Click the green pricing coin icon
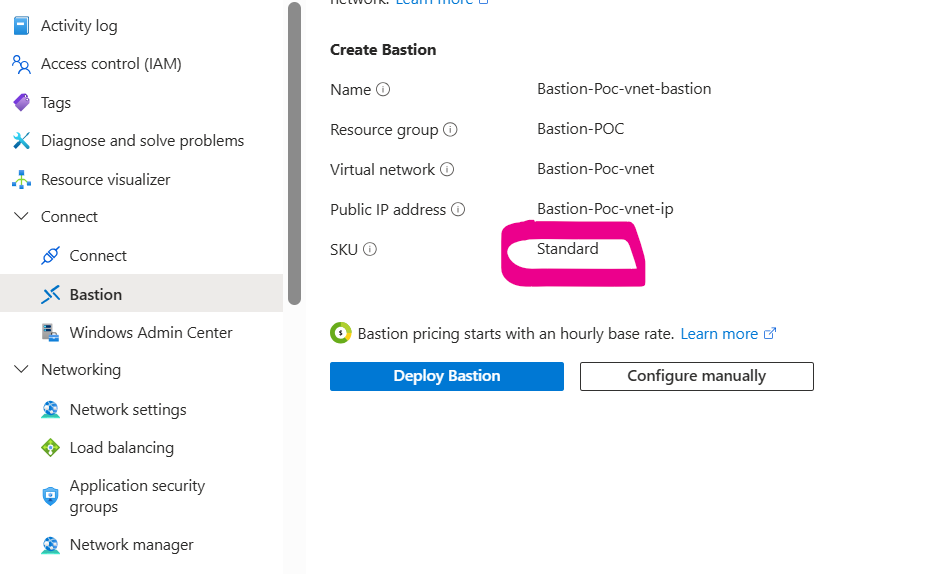Viewport: 949px width, 574px height. (341, 333)
